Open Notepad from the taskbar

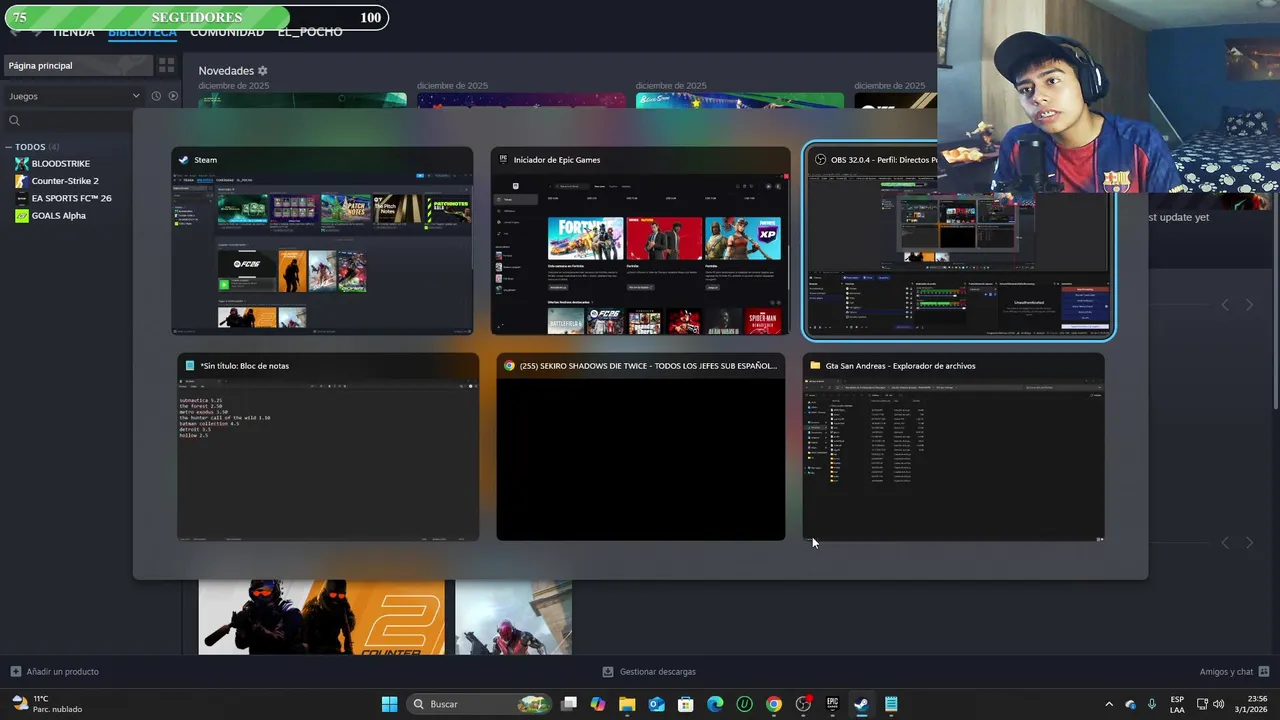(x=891, y=704)
